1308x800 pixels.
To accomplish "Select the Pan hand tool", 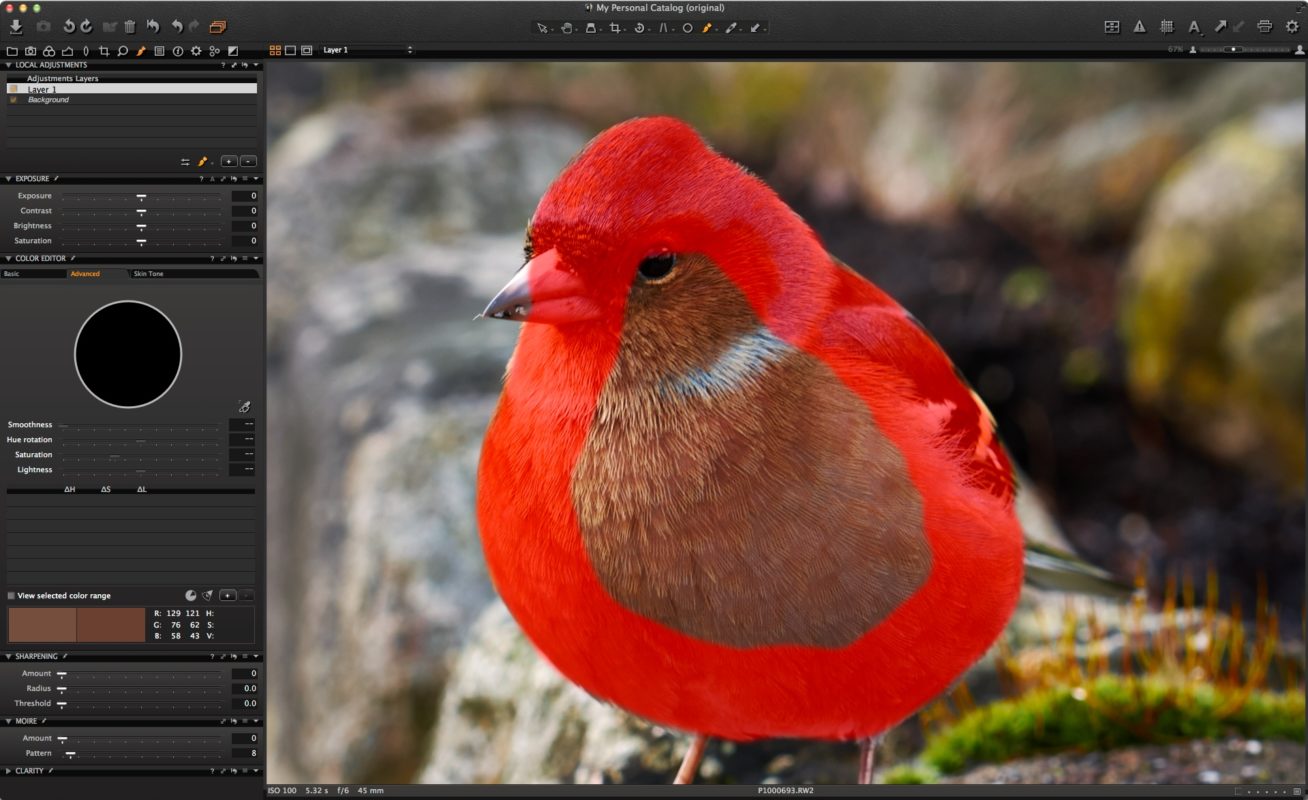I will click(x=568, y=28).
